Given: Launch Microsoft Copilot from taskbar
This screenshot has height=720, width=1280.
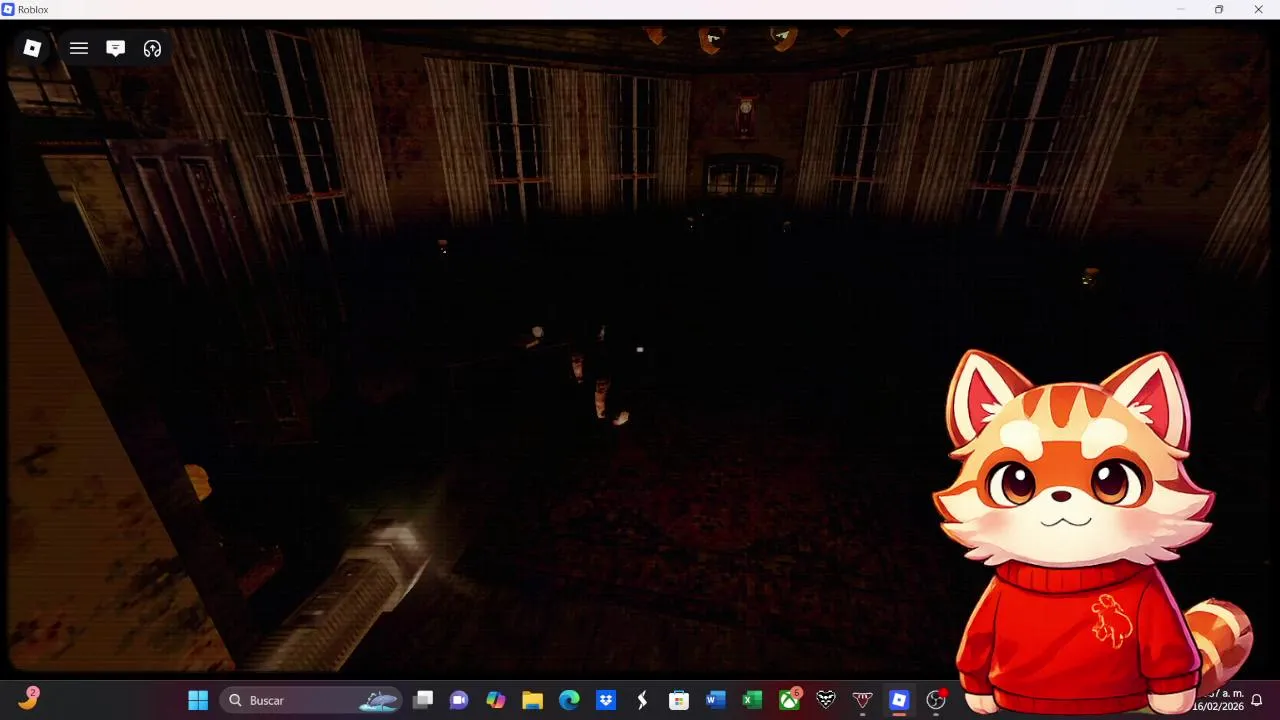Looking at the screenshot, I should click(496, 700).
